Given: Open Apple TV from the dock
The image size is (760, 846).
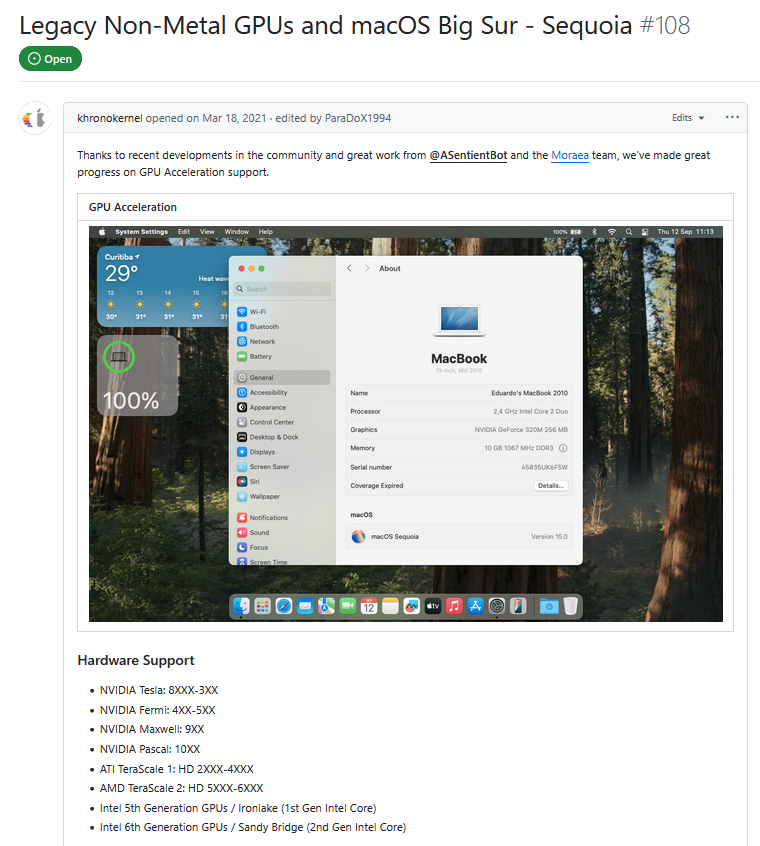Looking at the screenshot, I should click(x=433, y=606).
